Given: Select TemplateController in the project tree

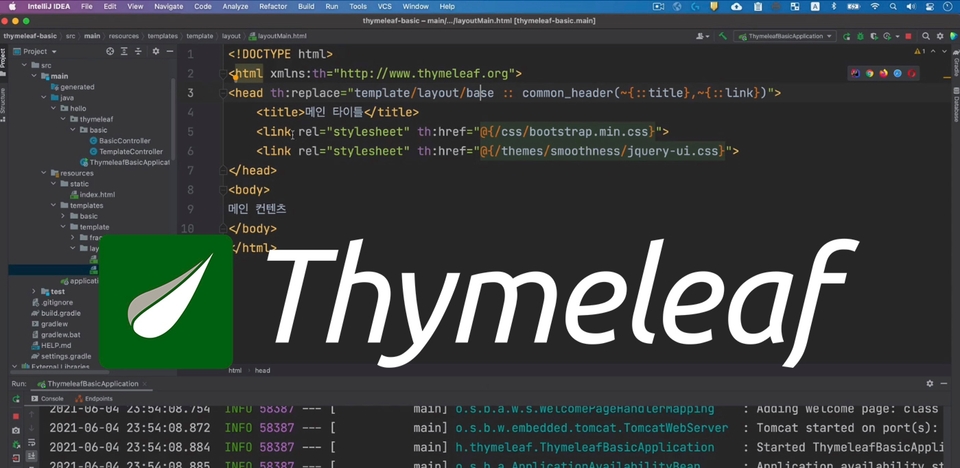Looking at the screenshot, I should point(126,151).
